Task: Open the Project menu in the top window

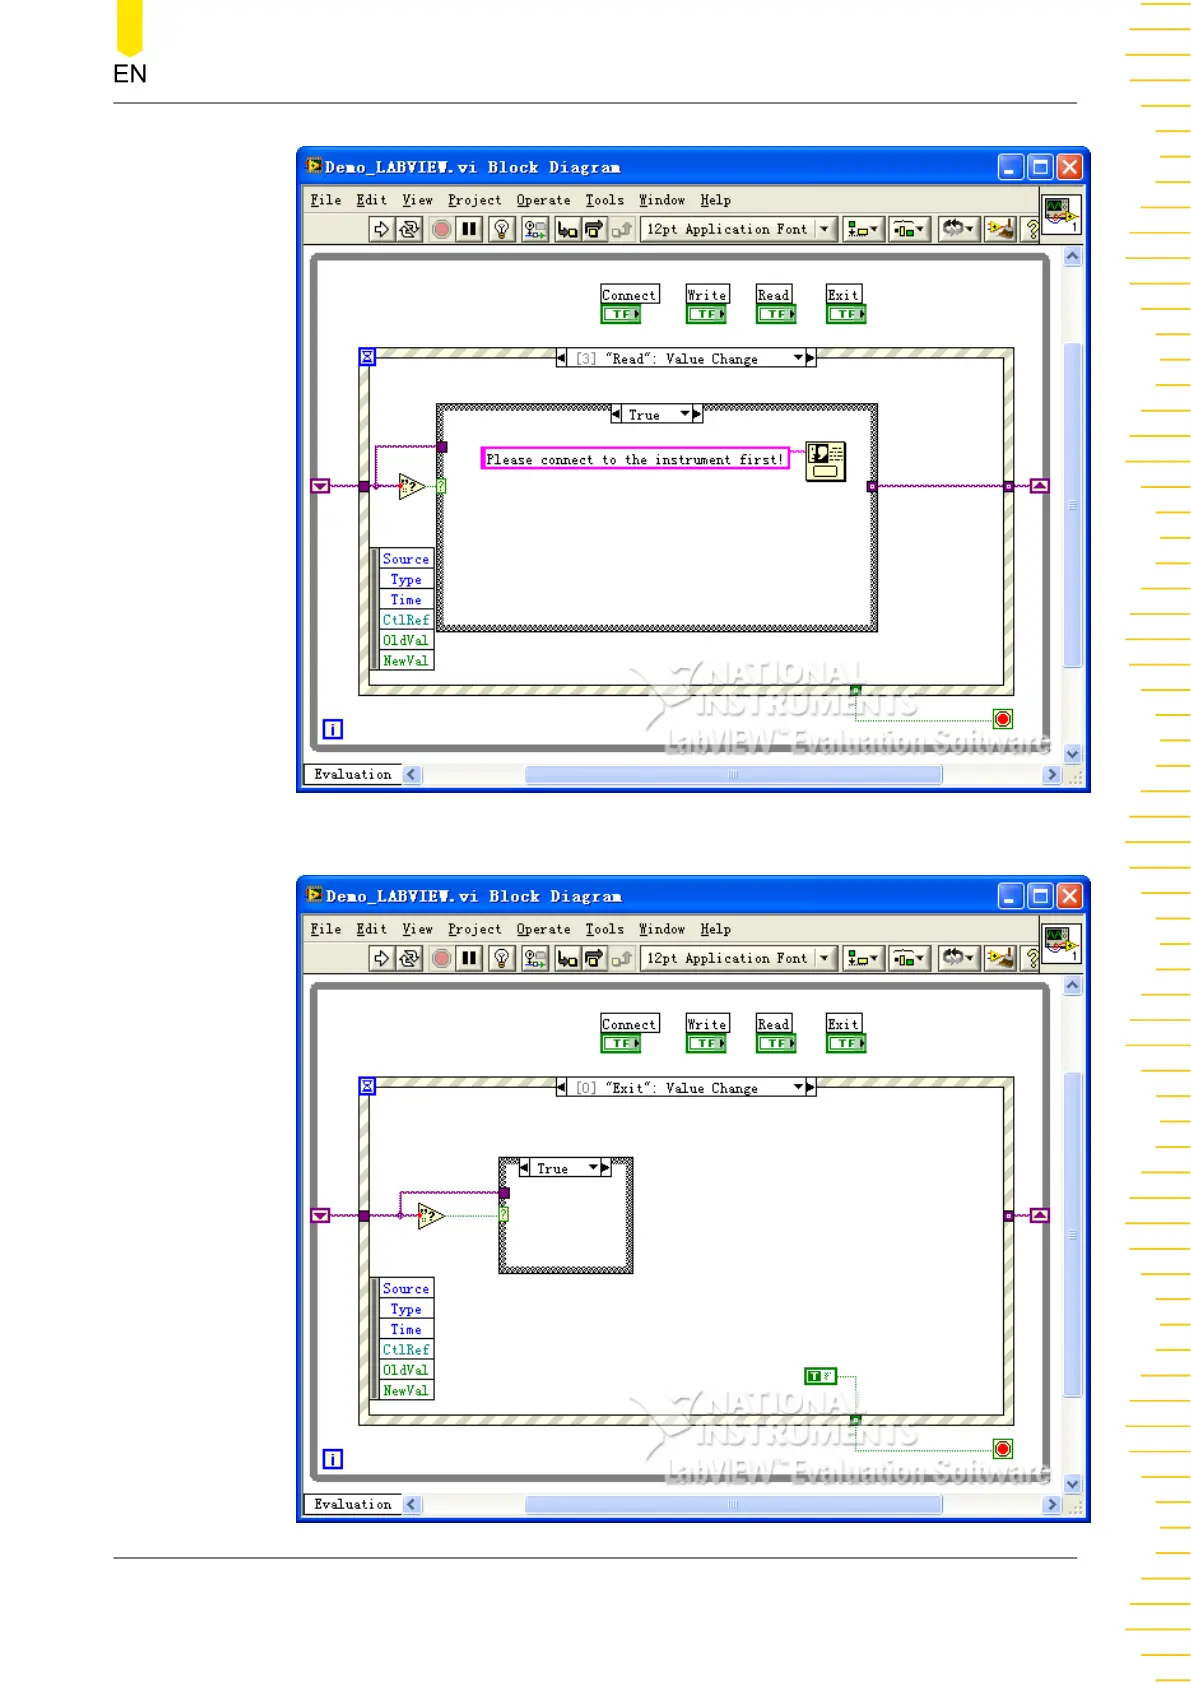Action: 474,200
